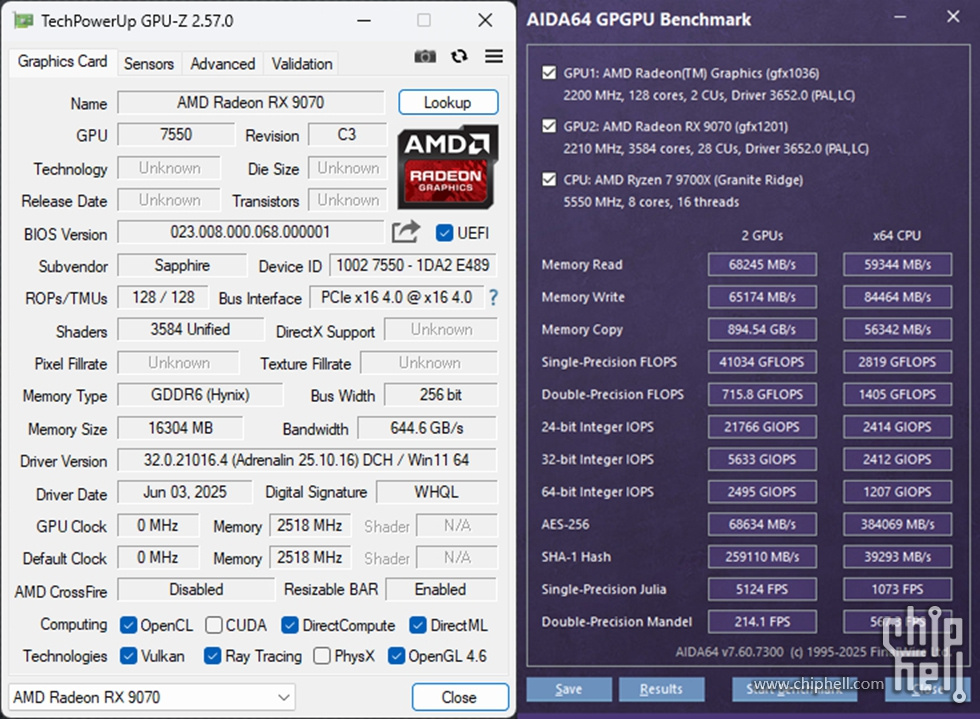Click the Revision field C3
The width and height of the screenshot is (980, 719).
(347, 134)
